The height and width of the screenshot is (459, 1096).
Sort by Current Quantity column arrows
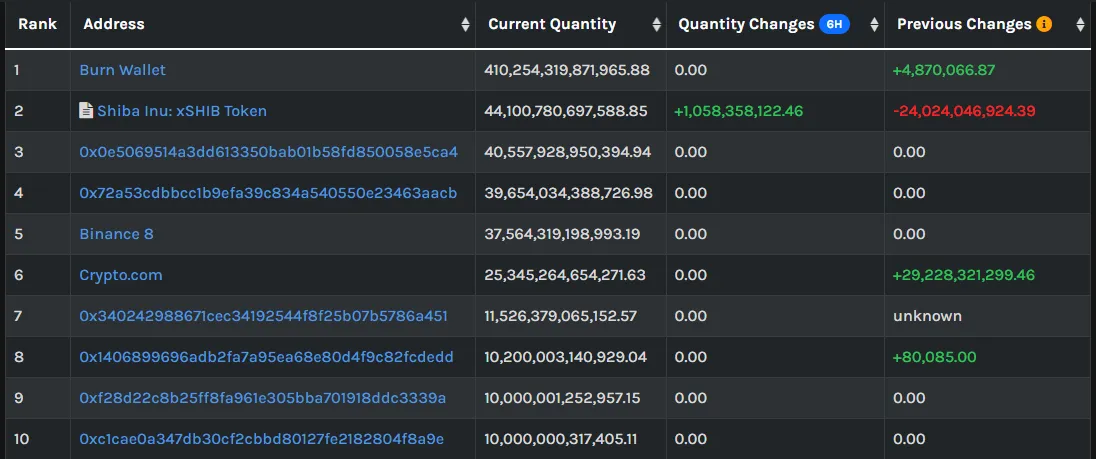click(x=656, y=24)
